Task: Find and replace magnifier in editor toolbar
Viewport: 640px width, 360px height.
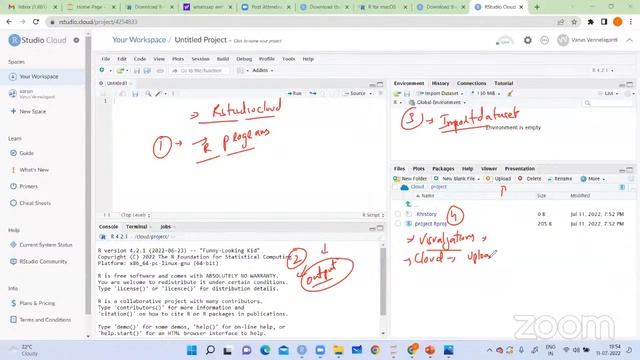Action: click(x=148, y=93)
